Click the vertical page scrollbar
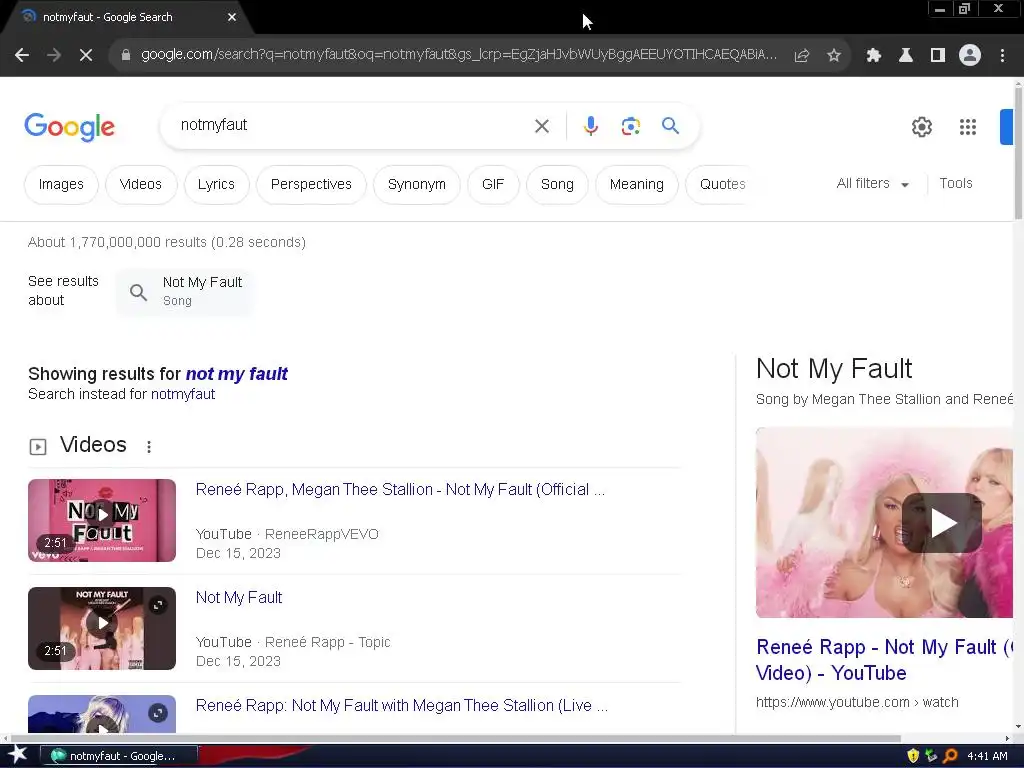The image size is (1024, 768). [1019, 152]
